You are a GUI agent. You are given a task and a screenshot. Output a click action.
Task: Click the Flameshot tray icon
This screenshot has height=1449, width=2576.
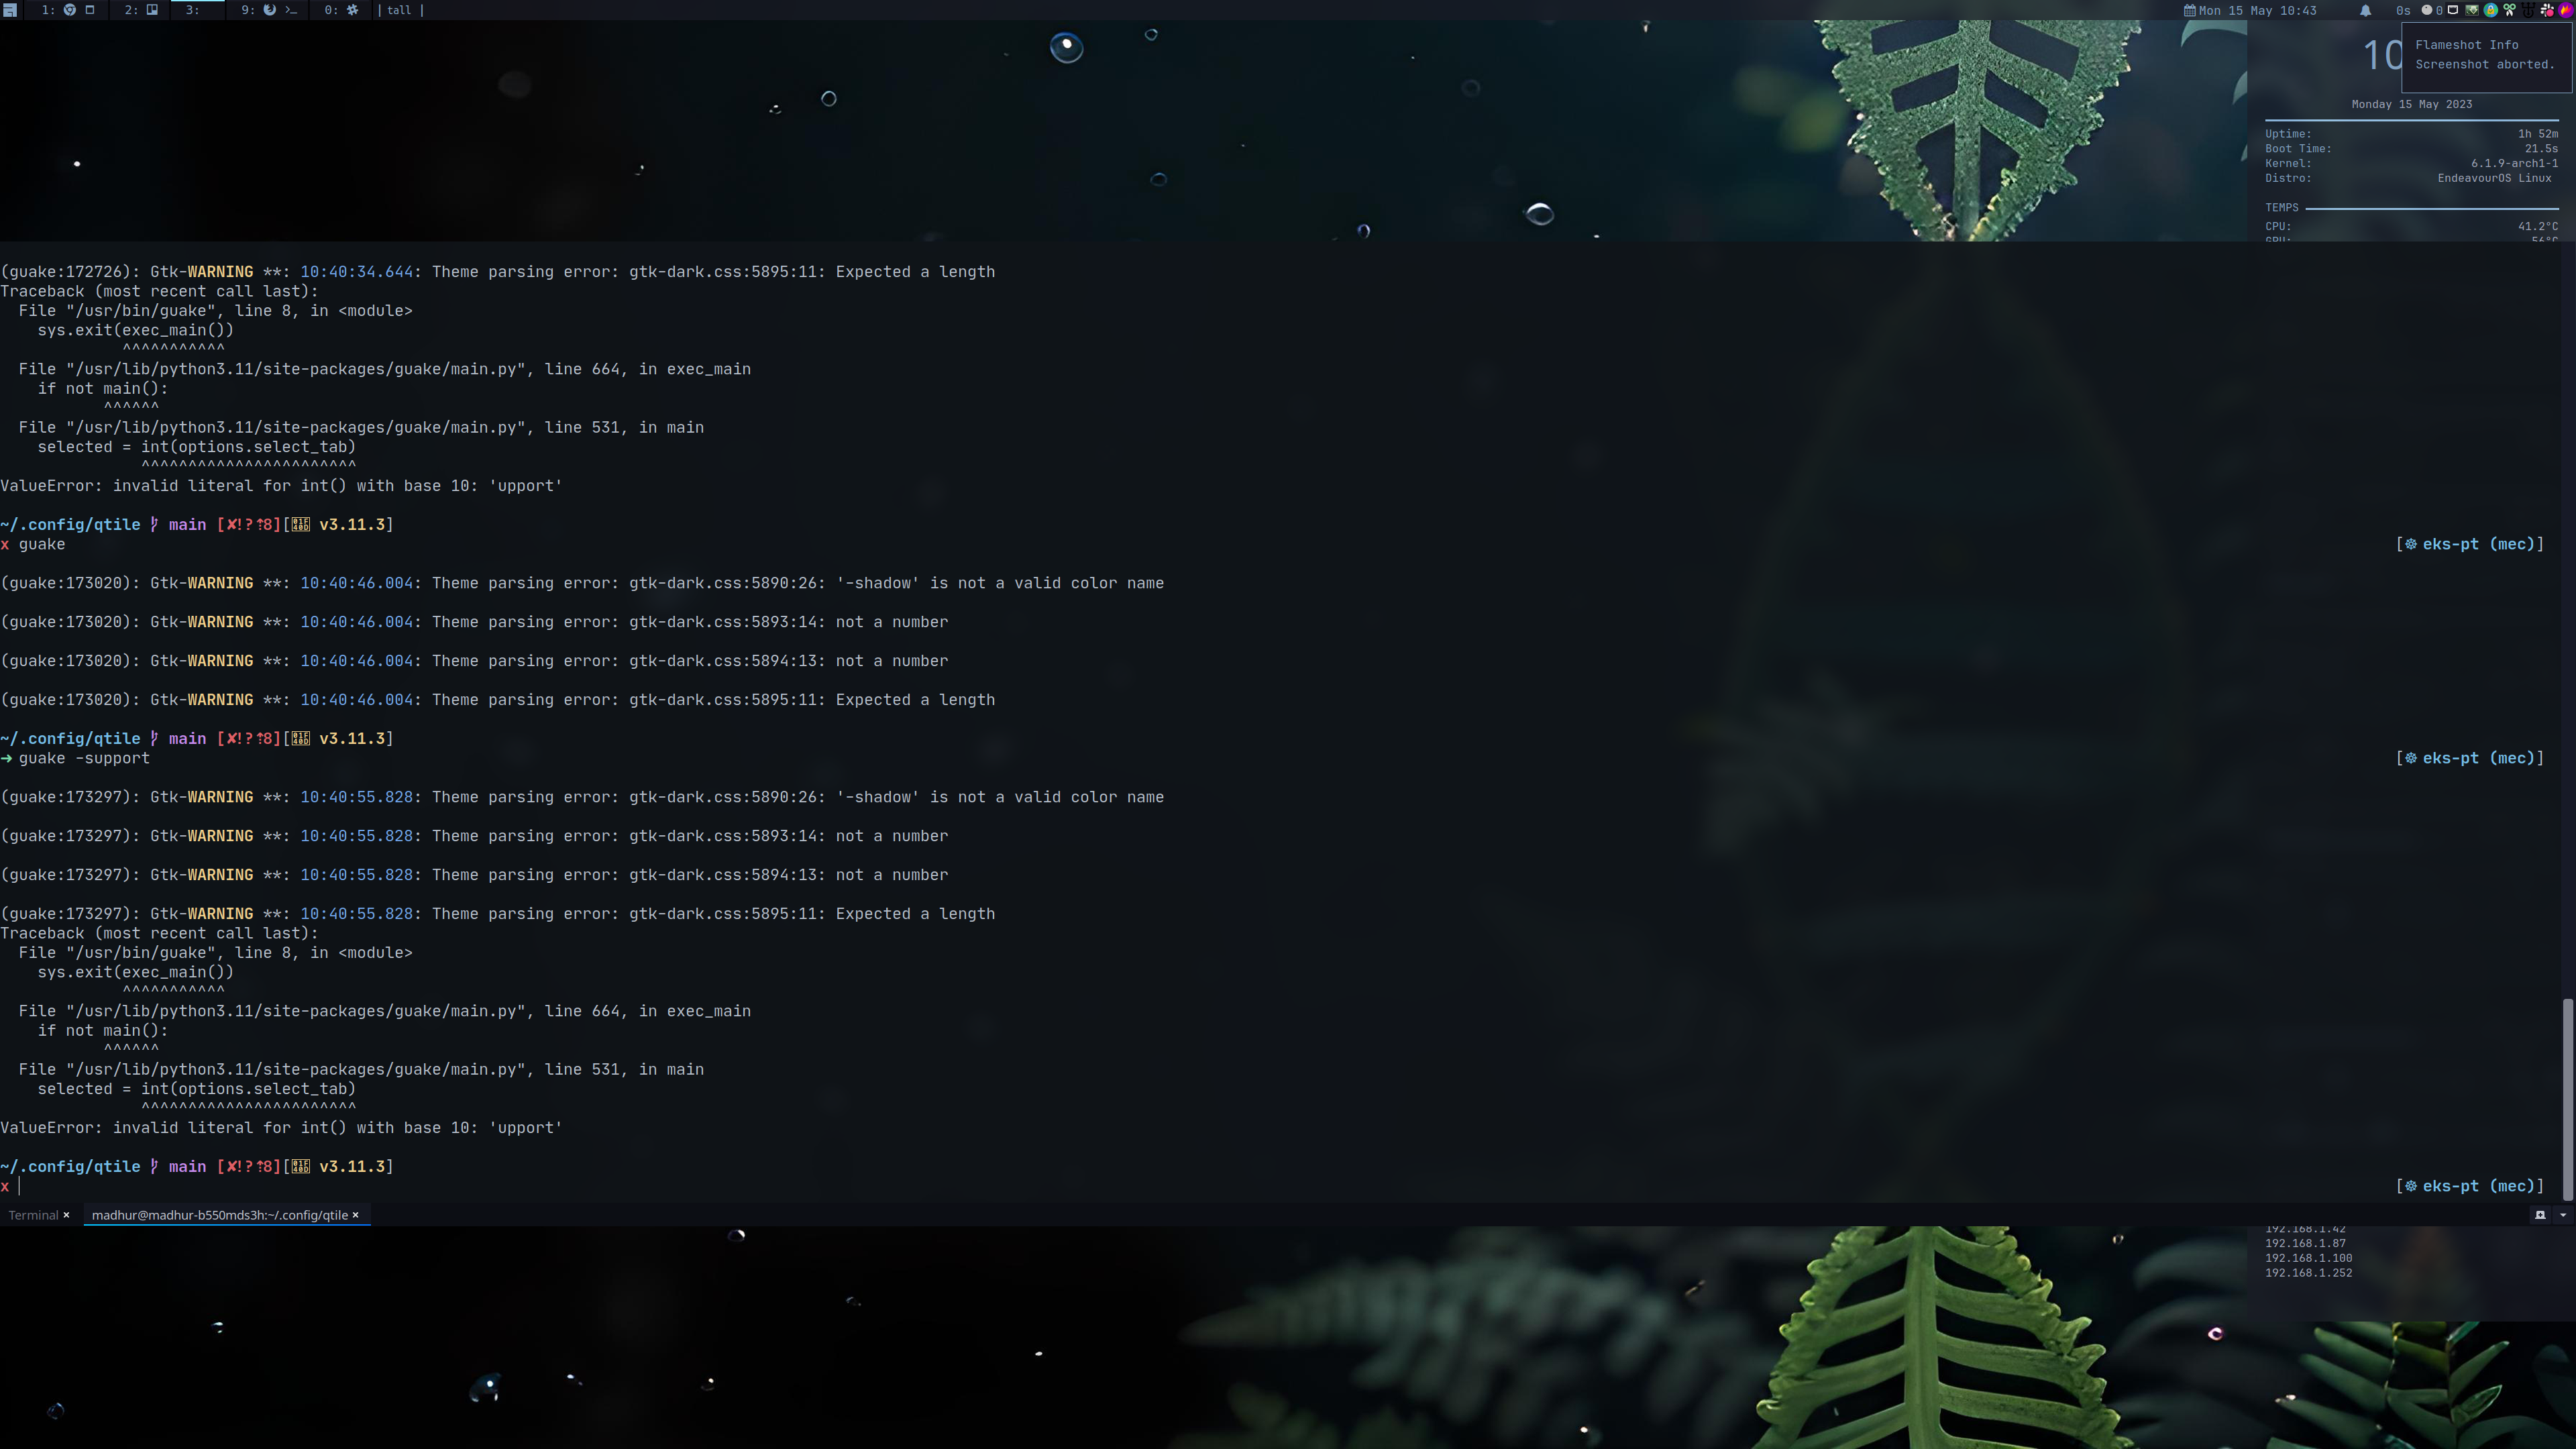coord(2566,10)
